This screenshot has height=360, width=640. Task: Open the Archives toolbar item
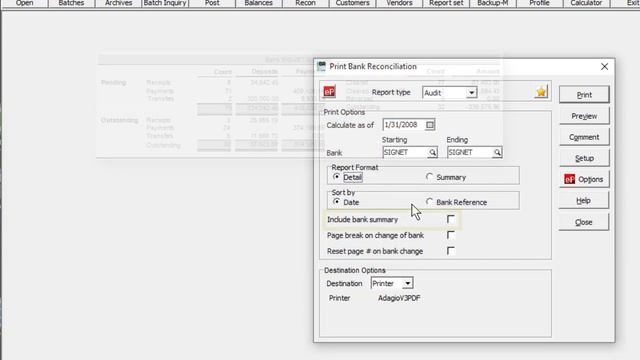118,3
